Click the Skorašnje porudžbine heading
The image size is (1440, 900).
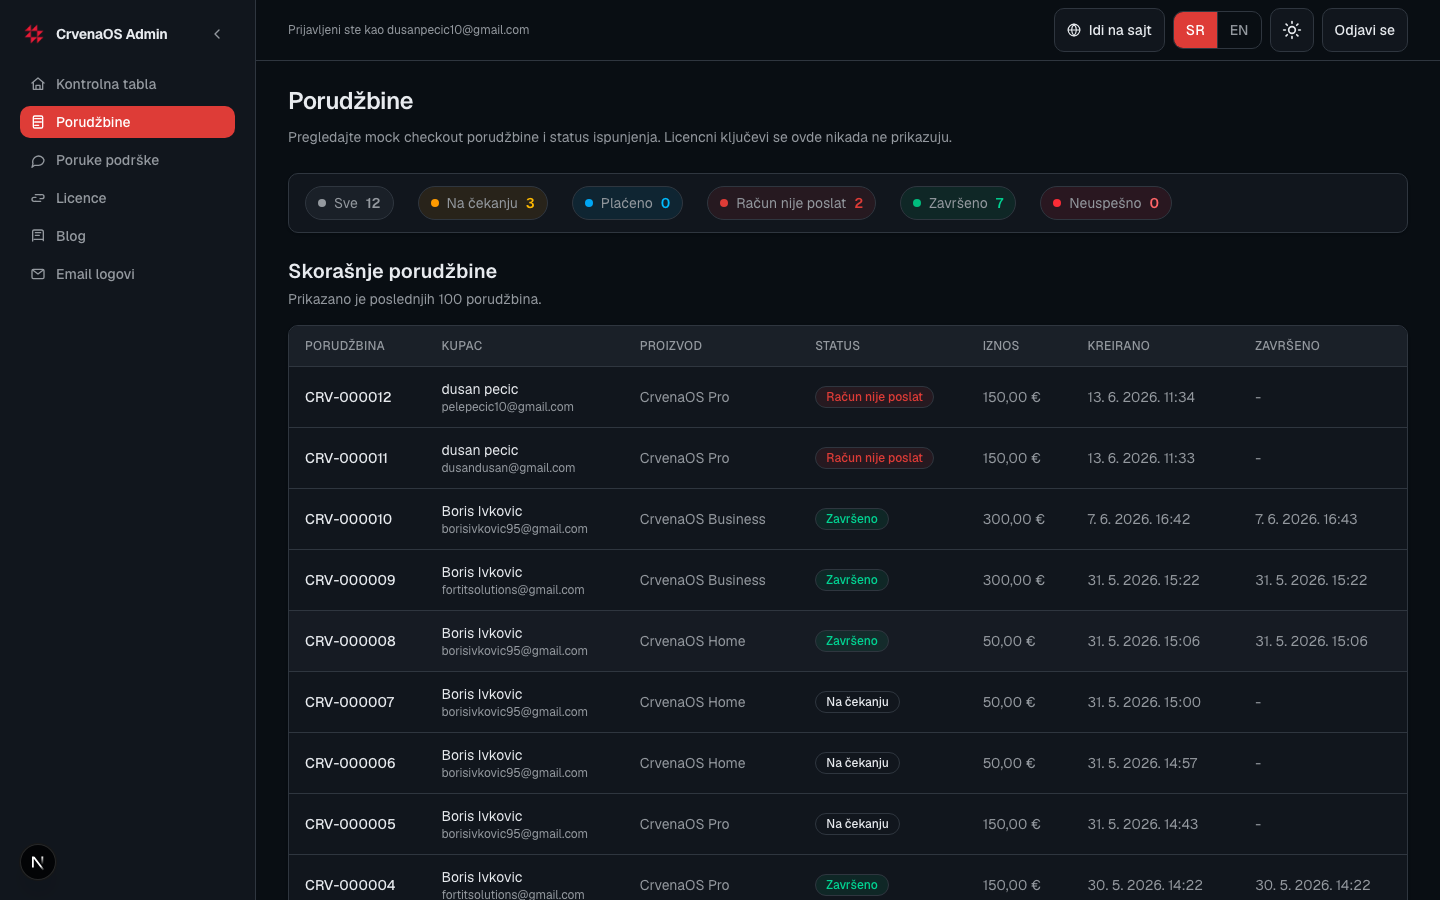pos(392,271)
